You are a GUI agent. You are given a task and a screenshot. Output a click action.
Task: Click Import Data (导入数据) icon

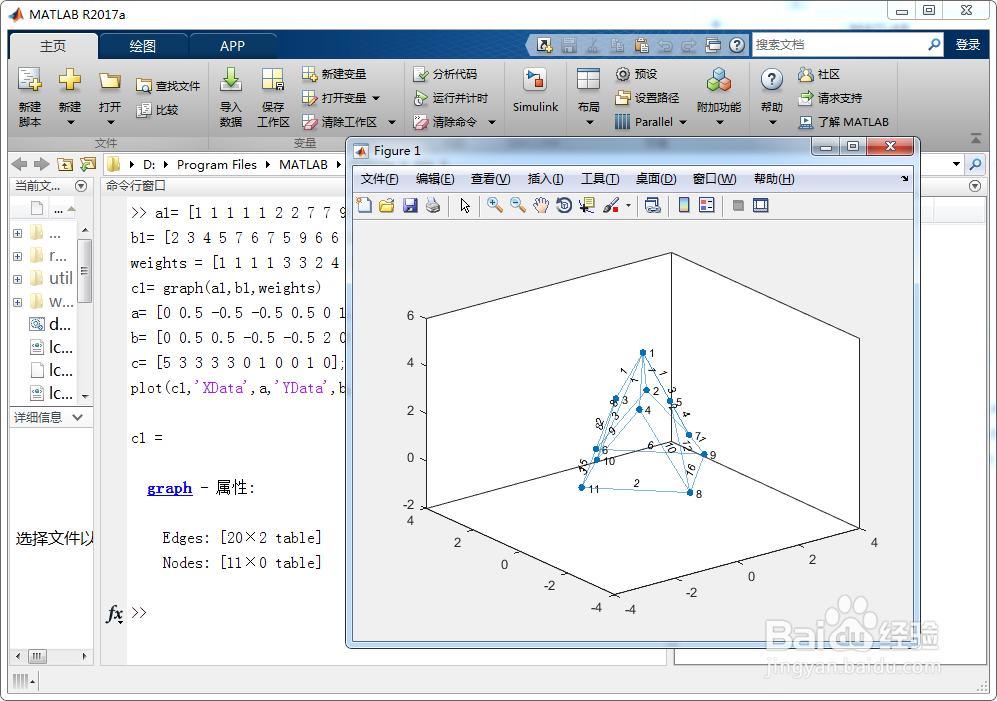tap(231, 81)
